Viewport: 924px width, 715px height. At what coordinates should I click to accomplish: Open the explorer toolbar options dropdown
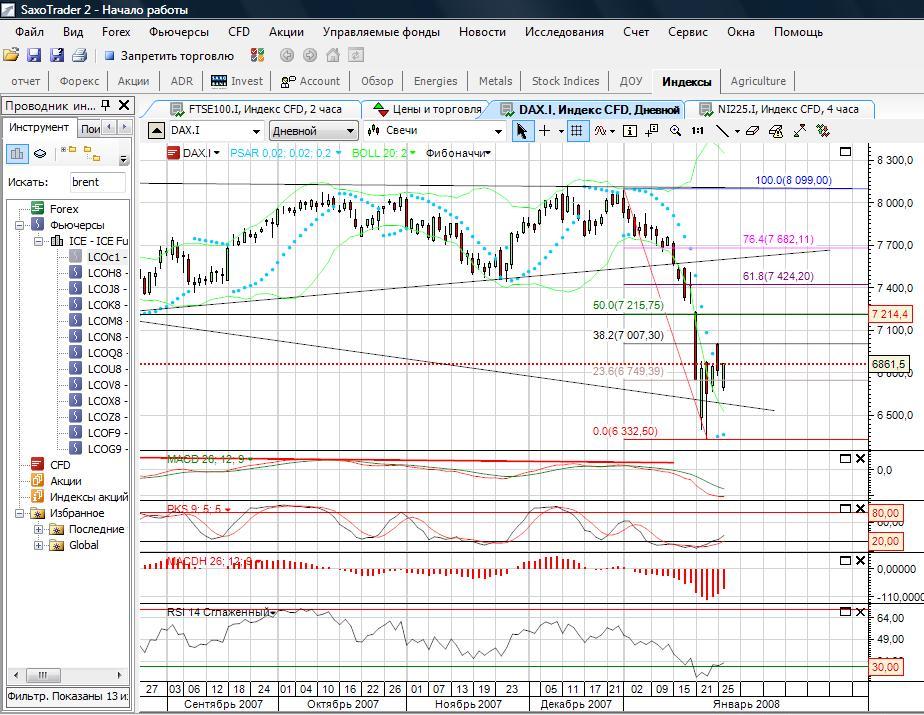coord(123,159)
